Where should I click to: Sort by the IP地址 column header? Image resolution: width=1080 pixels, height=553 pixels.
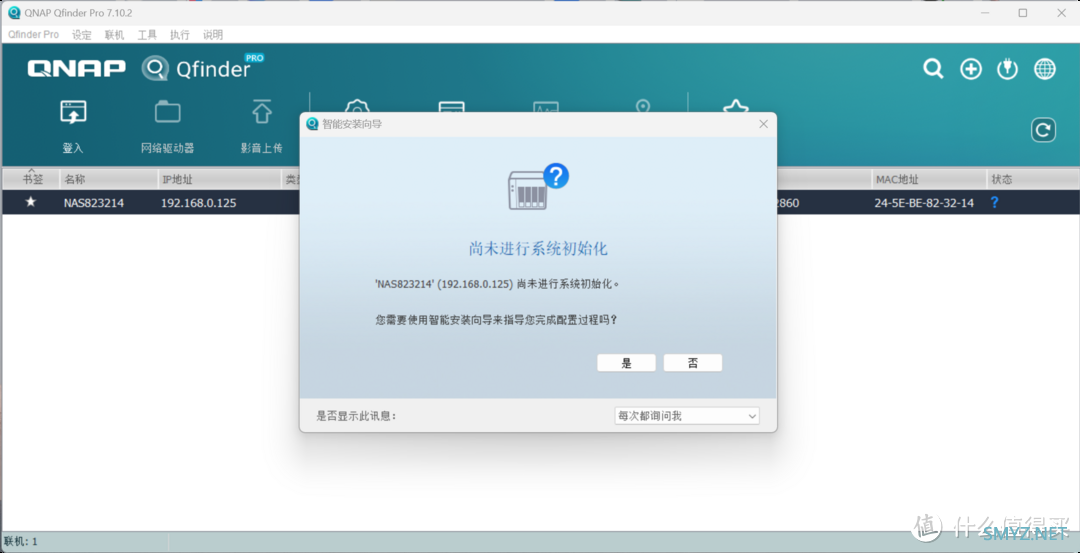click(x=220, y=179)
